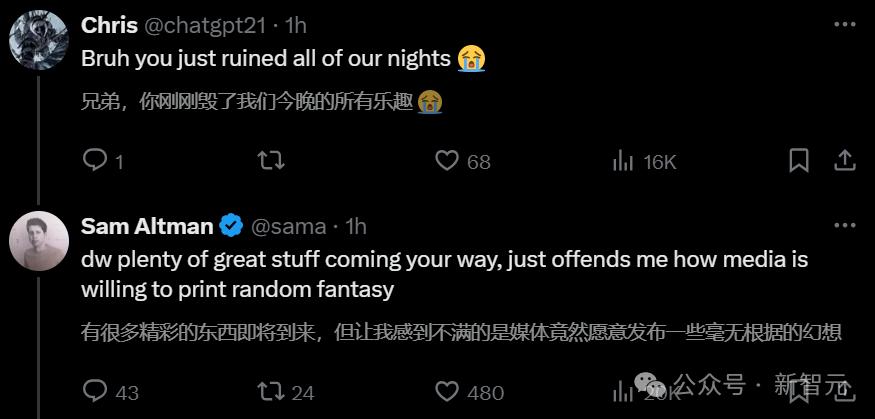Share Chris's tweet
The image size is (875, 419).
pos(844,161)
